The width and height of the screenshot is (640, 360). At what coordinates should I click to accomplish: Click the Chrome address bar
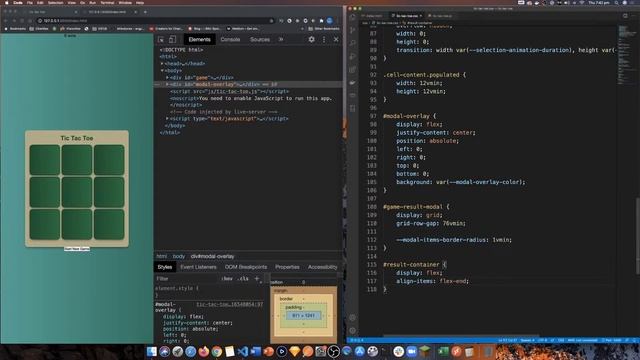click(x=155, y=20)
